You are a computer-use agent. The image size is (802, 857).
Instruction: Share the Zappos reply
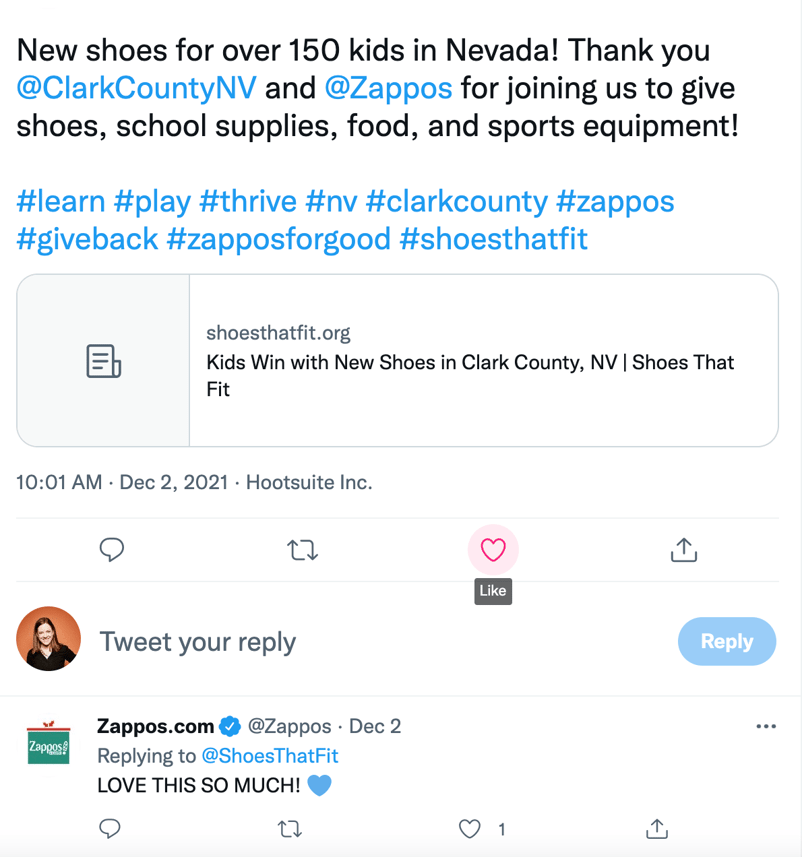(656, 828)
